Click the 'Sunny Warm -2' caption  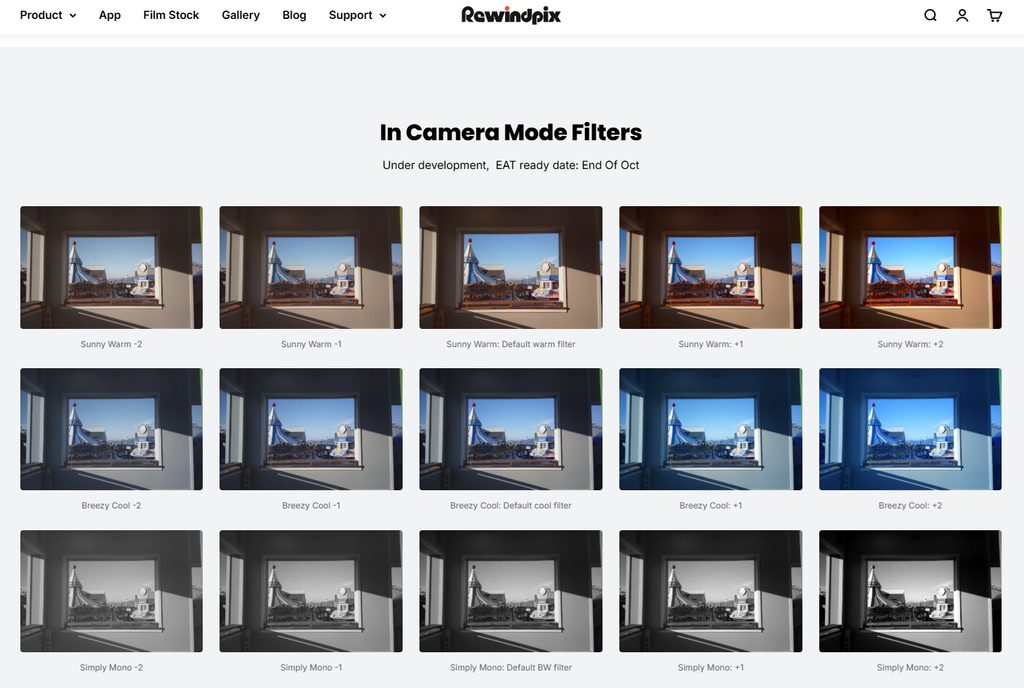(112, 344)
